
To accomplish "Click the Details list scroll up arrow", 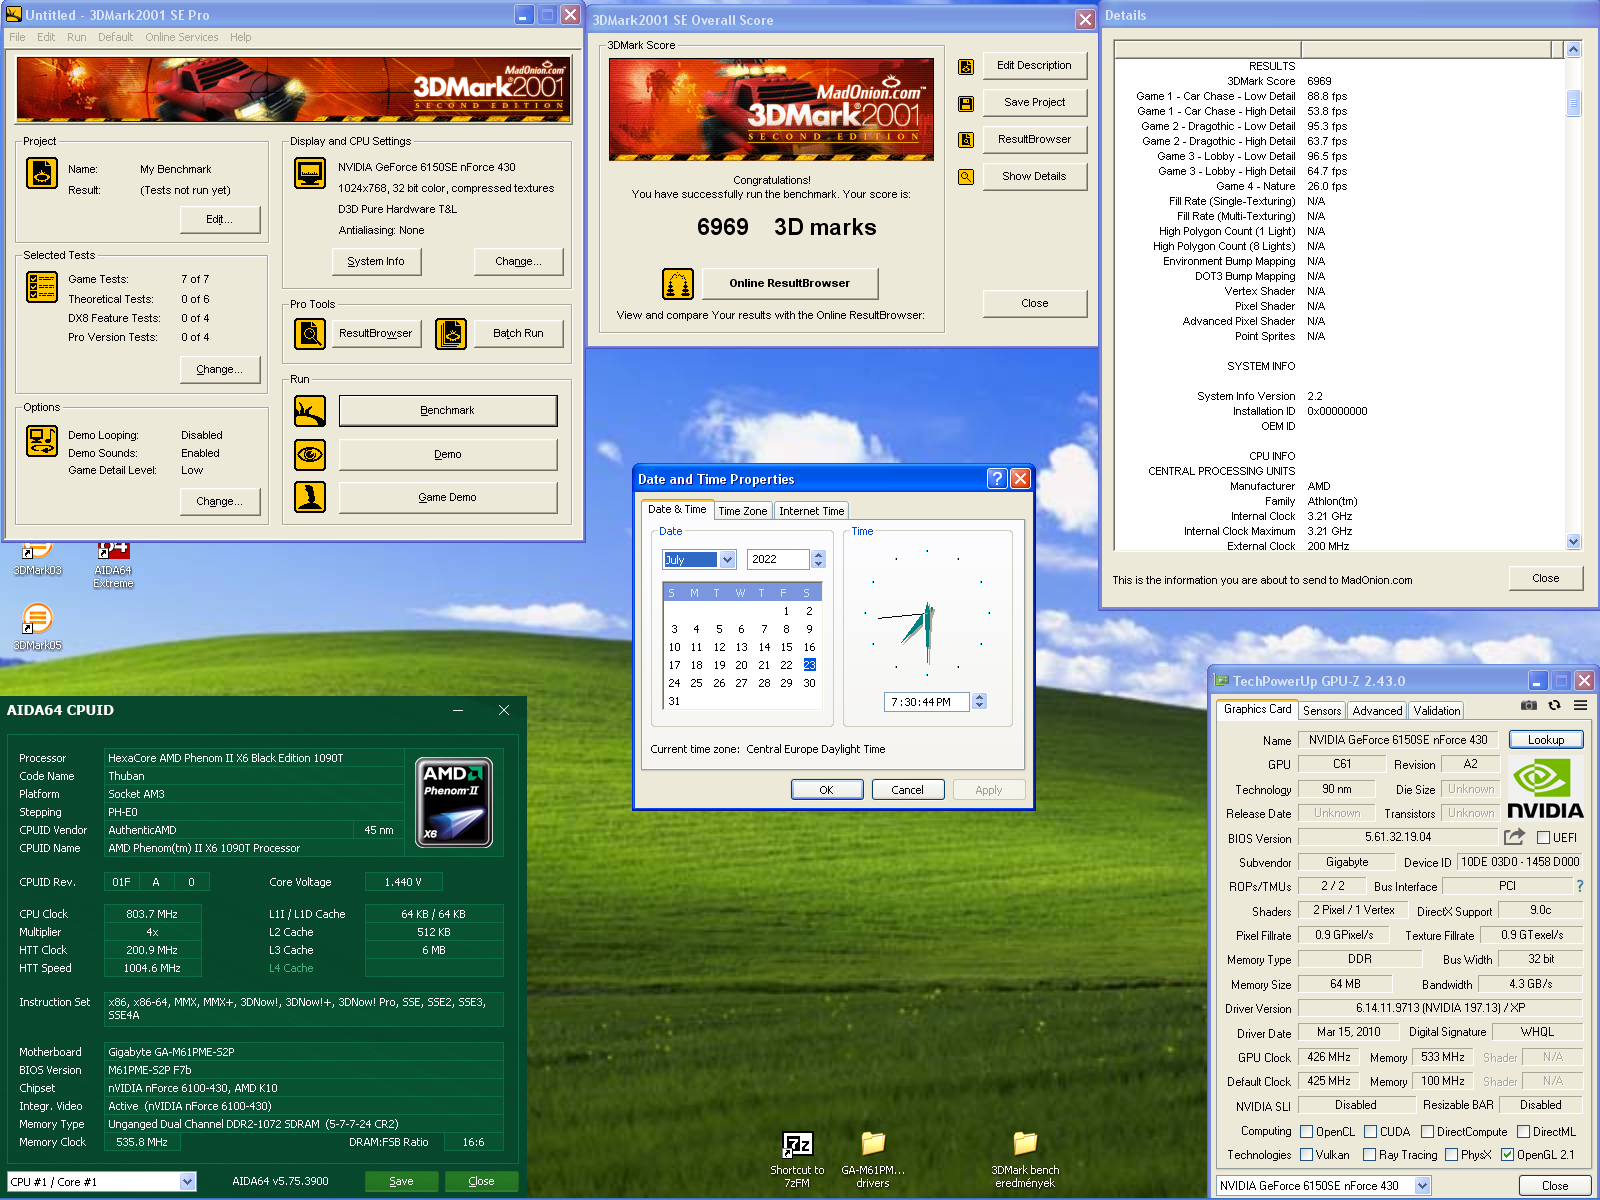I will 1573,49.
